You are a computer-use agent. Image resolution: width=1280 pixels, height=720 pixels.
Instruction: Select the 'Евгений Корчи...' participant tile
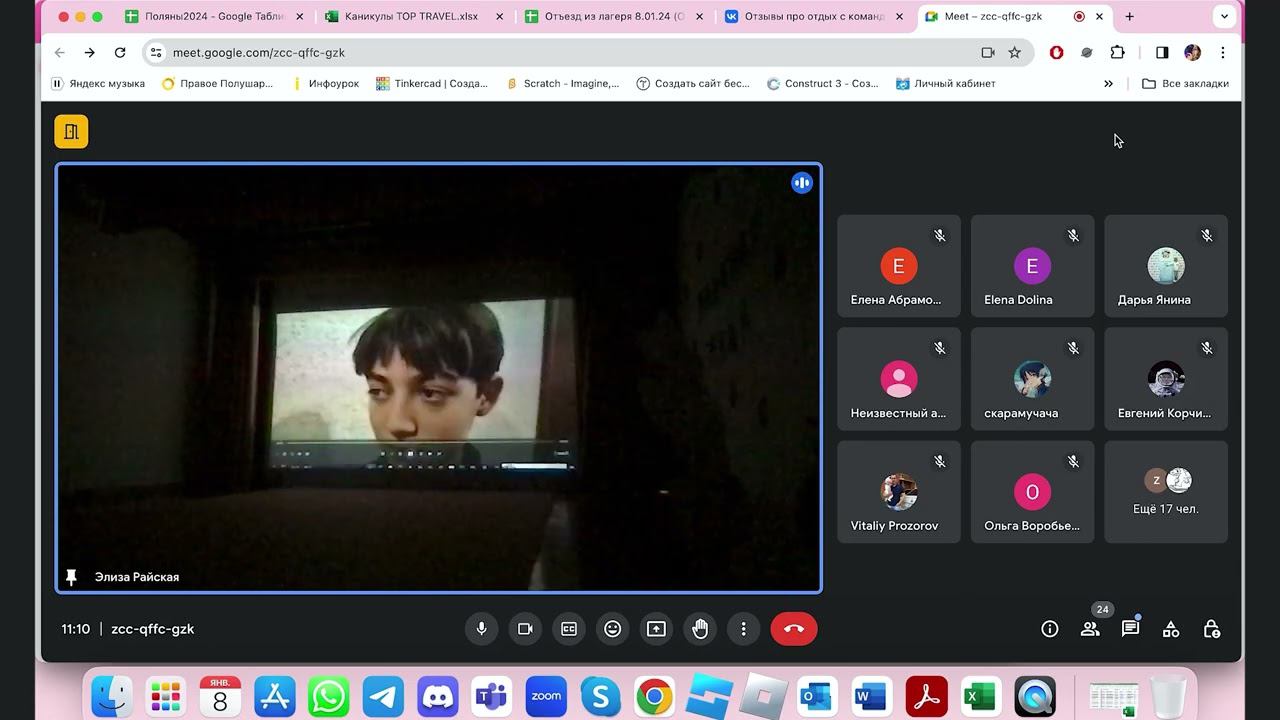point(1166,379)
